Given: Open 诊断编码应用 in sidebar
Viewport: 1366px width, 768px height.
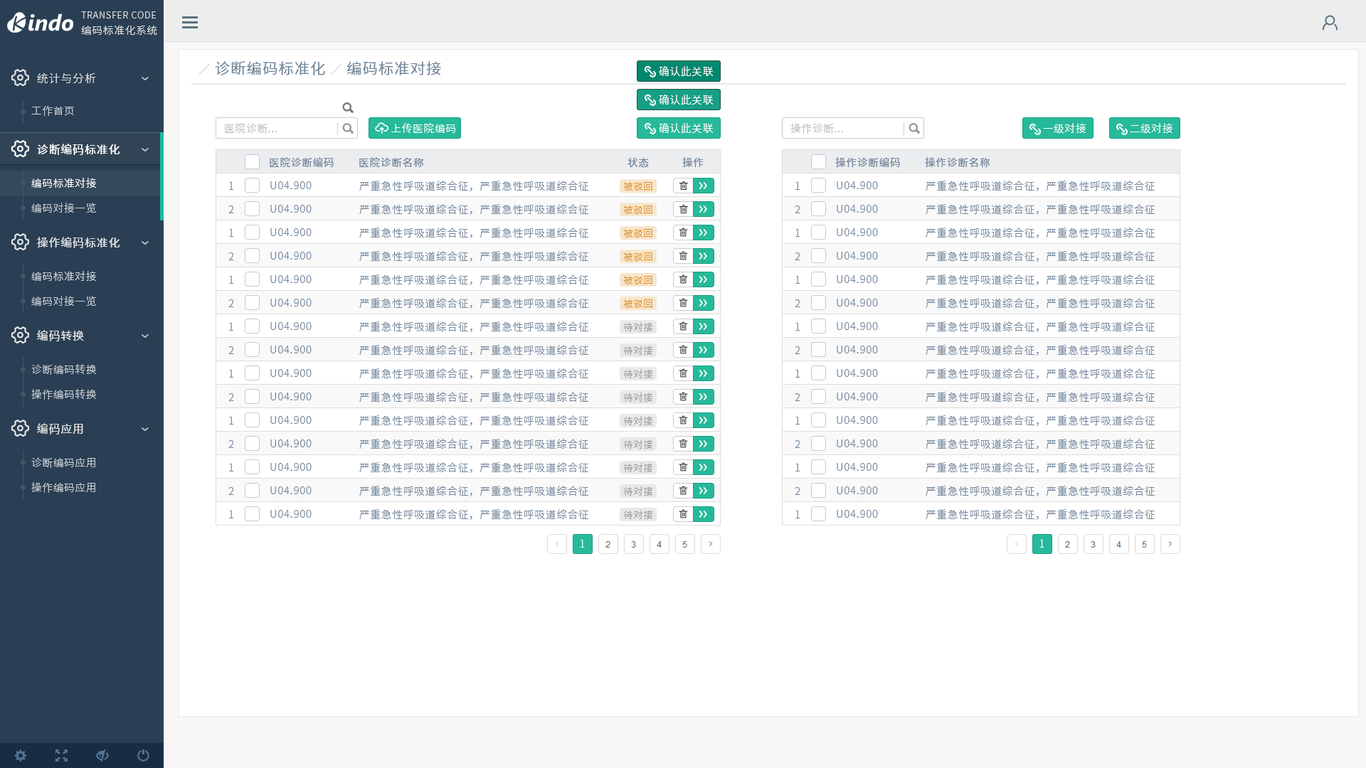Looking at the screenshot, I should pos(64,462).
